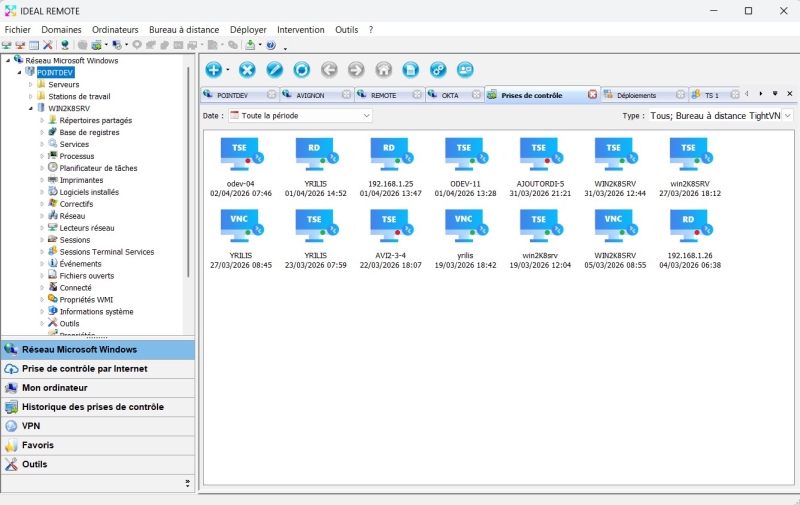Screen dimensions: 800x505
Task: Click the blue plus Add button
Action: point(213,70)
